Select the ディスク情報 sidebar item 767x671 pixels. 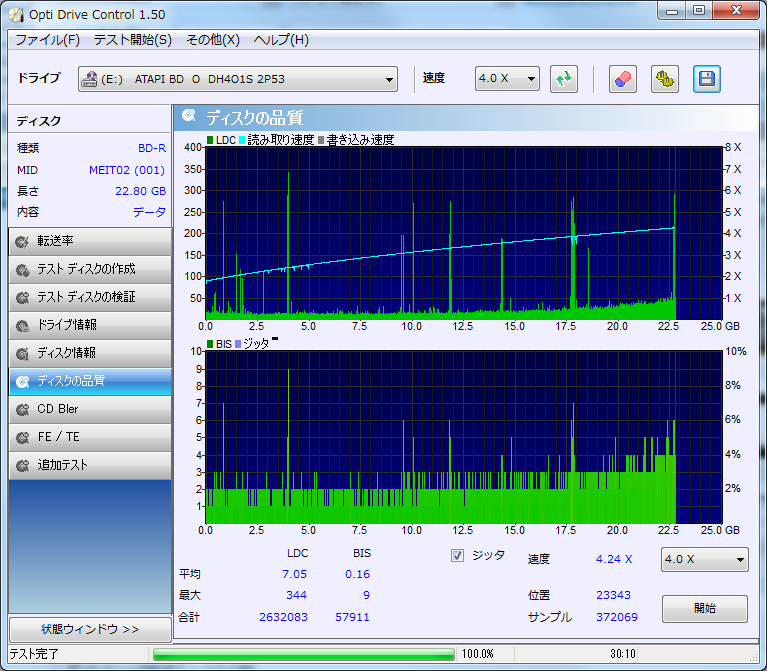point(90,353)
